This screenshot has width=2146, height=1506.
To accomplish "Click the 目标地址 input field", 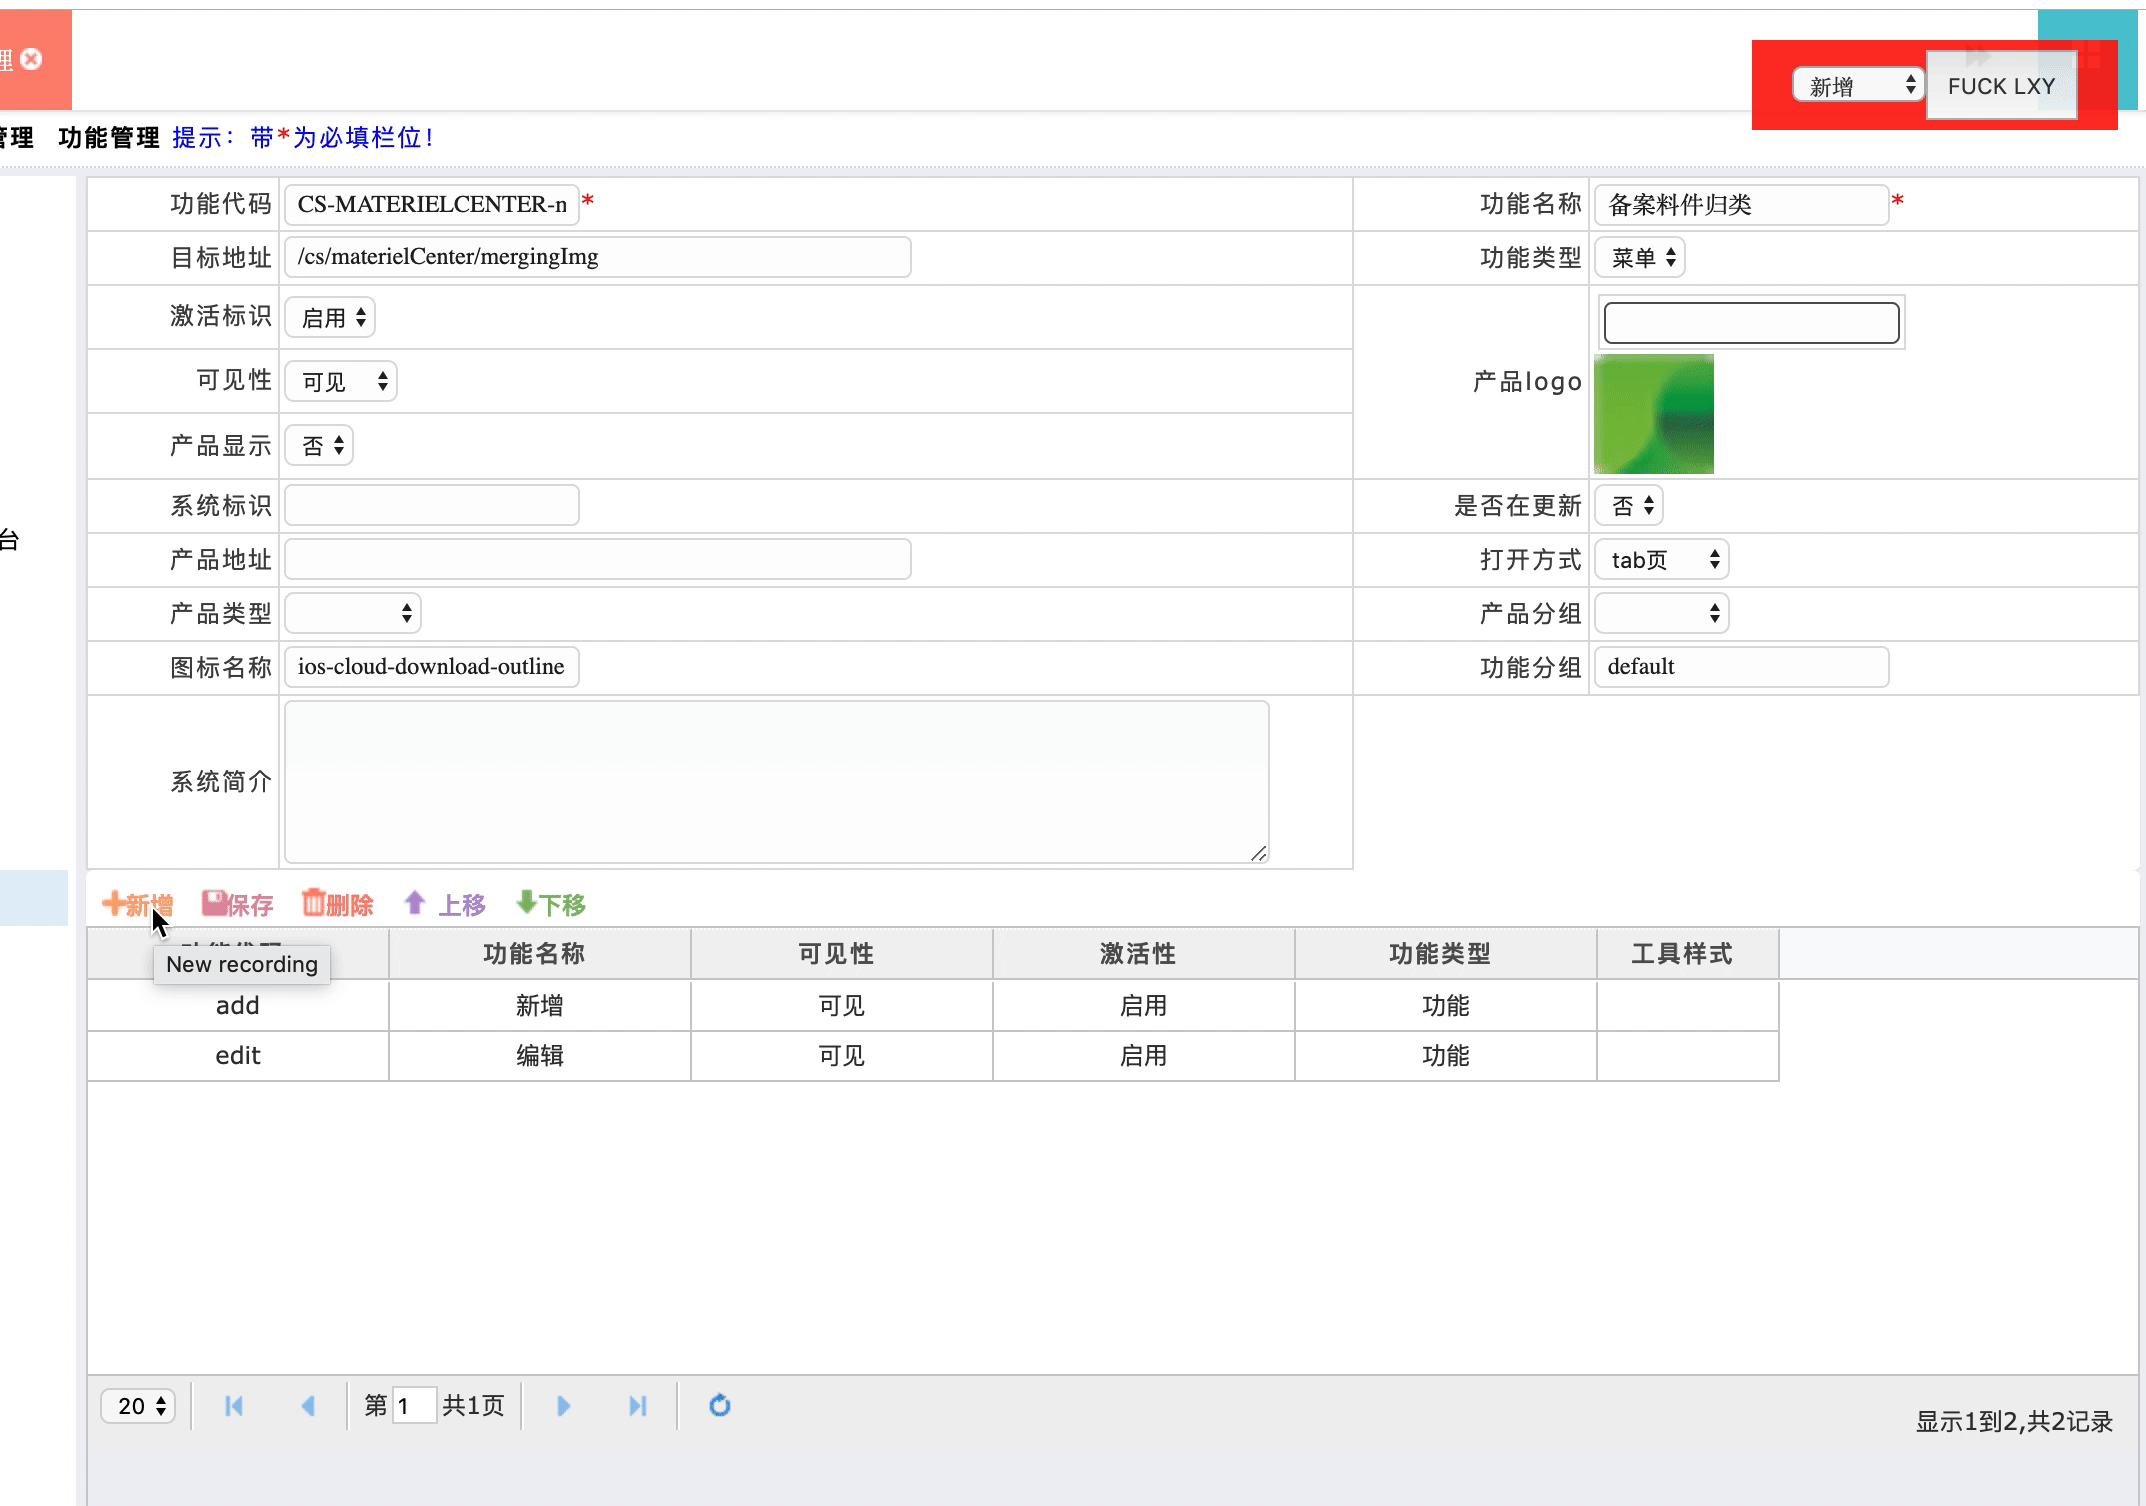I will pyautogui.click(x=598, y=257).
